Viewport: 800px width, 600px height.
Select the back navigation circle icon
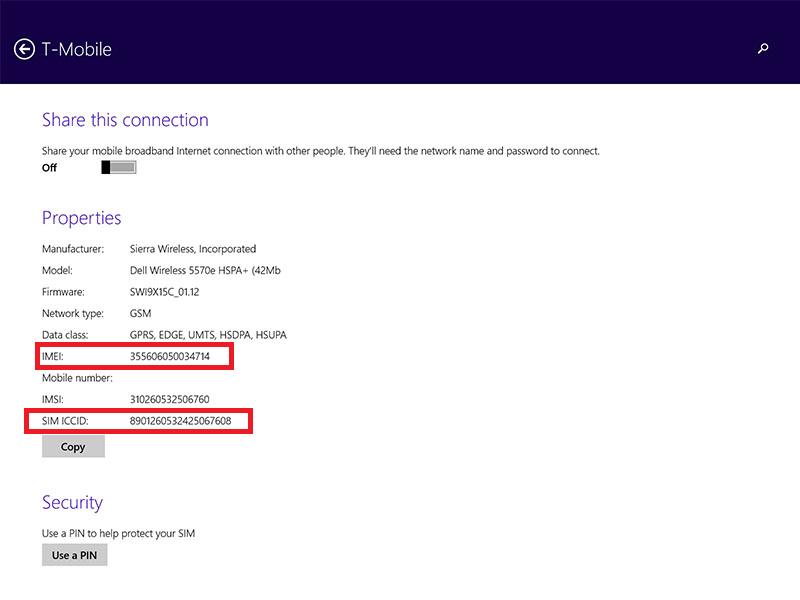[x=24, y=48]
